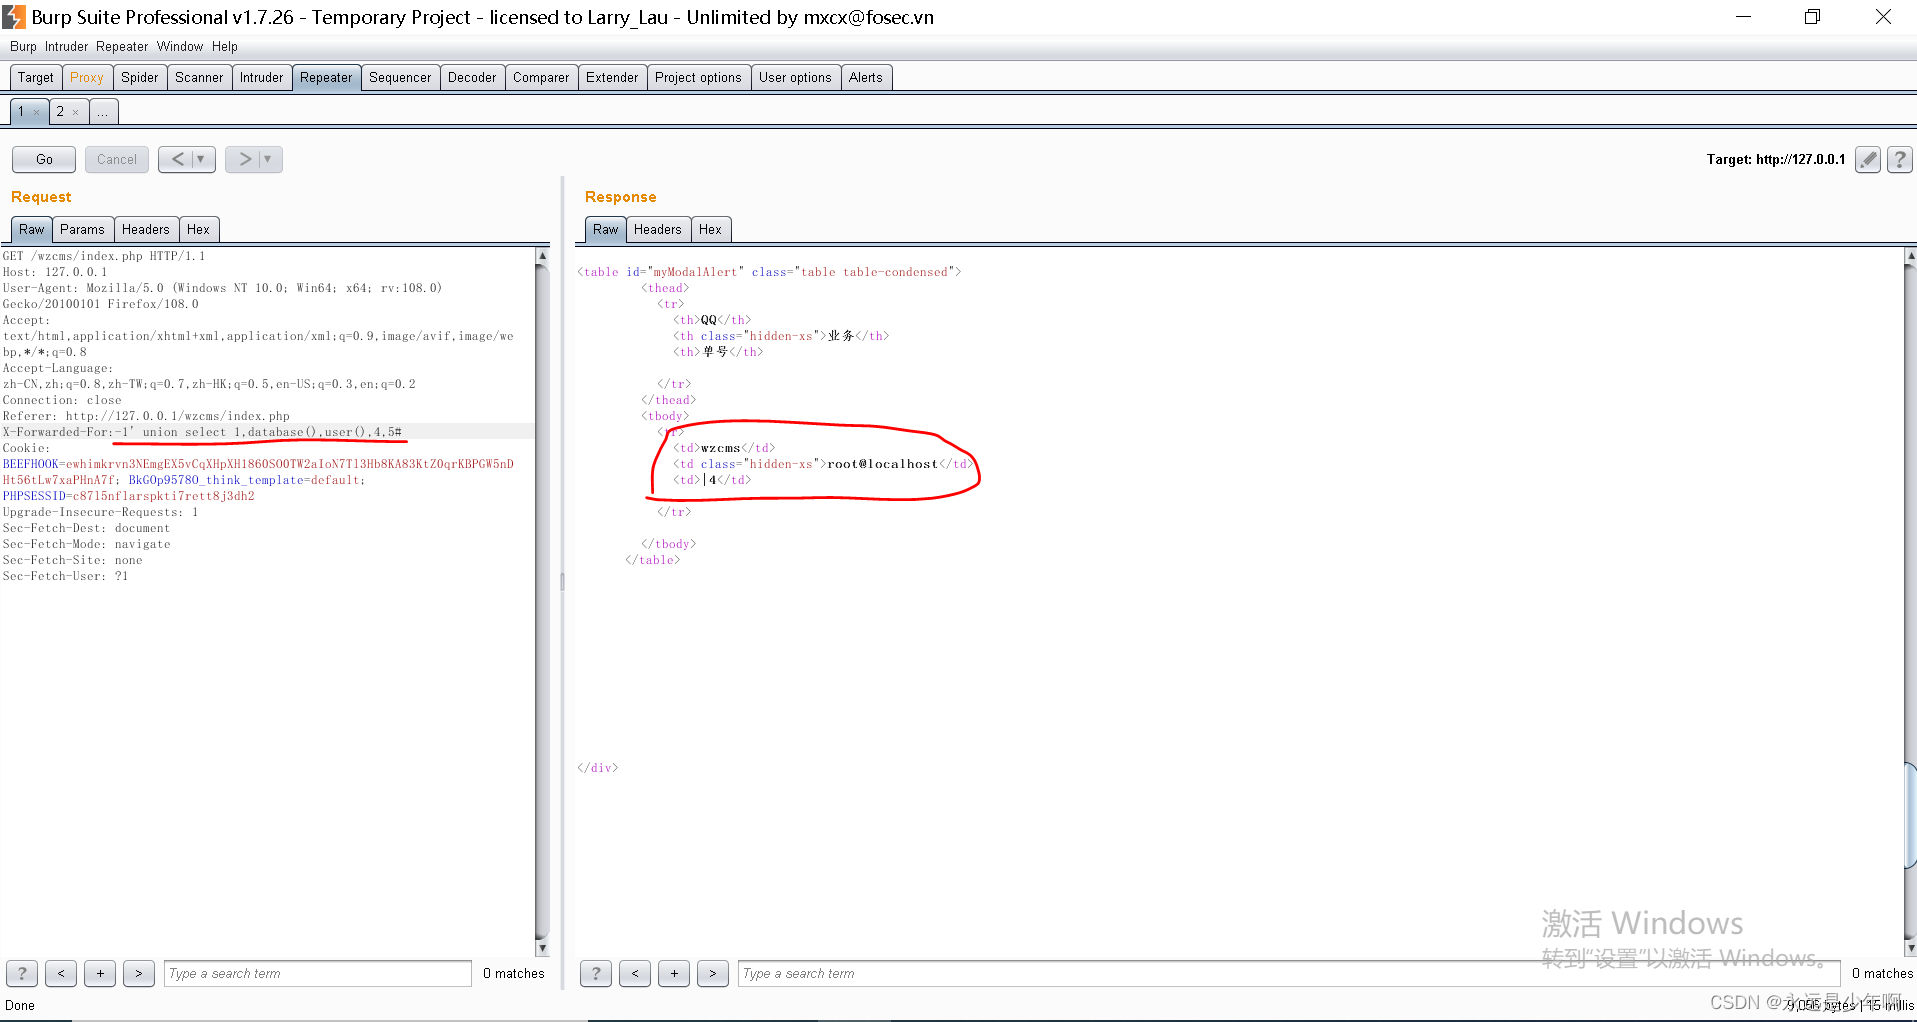Image resolution: width=1917 pixels, height=1022 pixels.
Task: Focus the request search term field
Action: coord(318,973)
